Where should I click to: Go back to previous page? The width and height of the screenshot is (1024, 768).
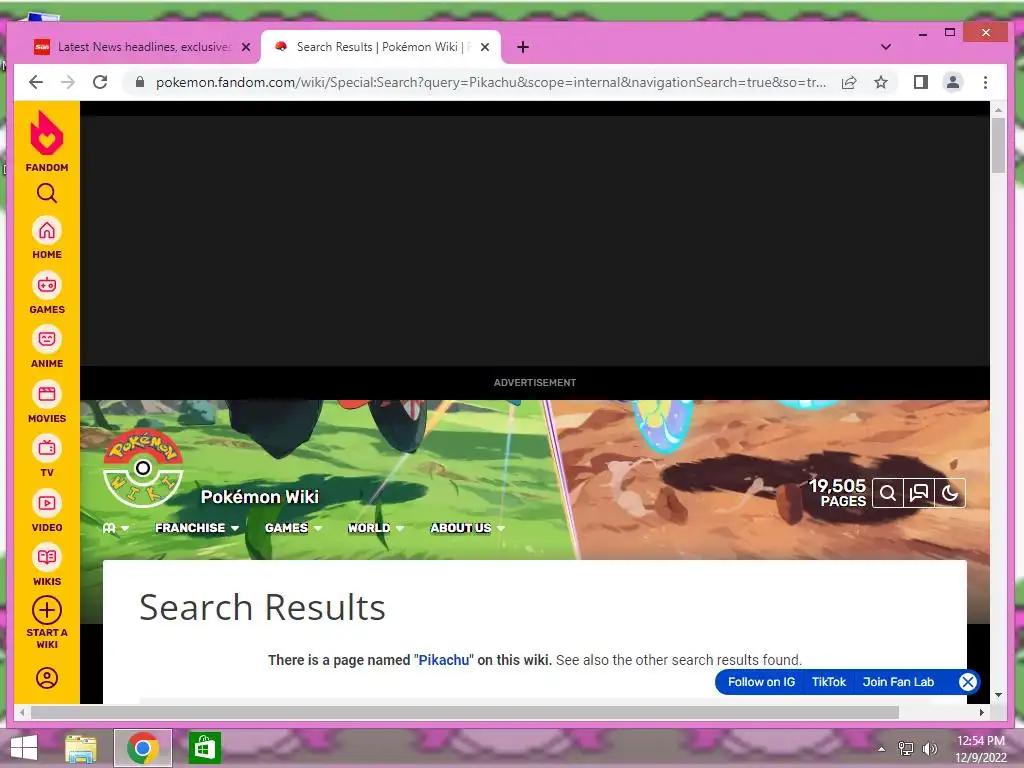[36, 82]
